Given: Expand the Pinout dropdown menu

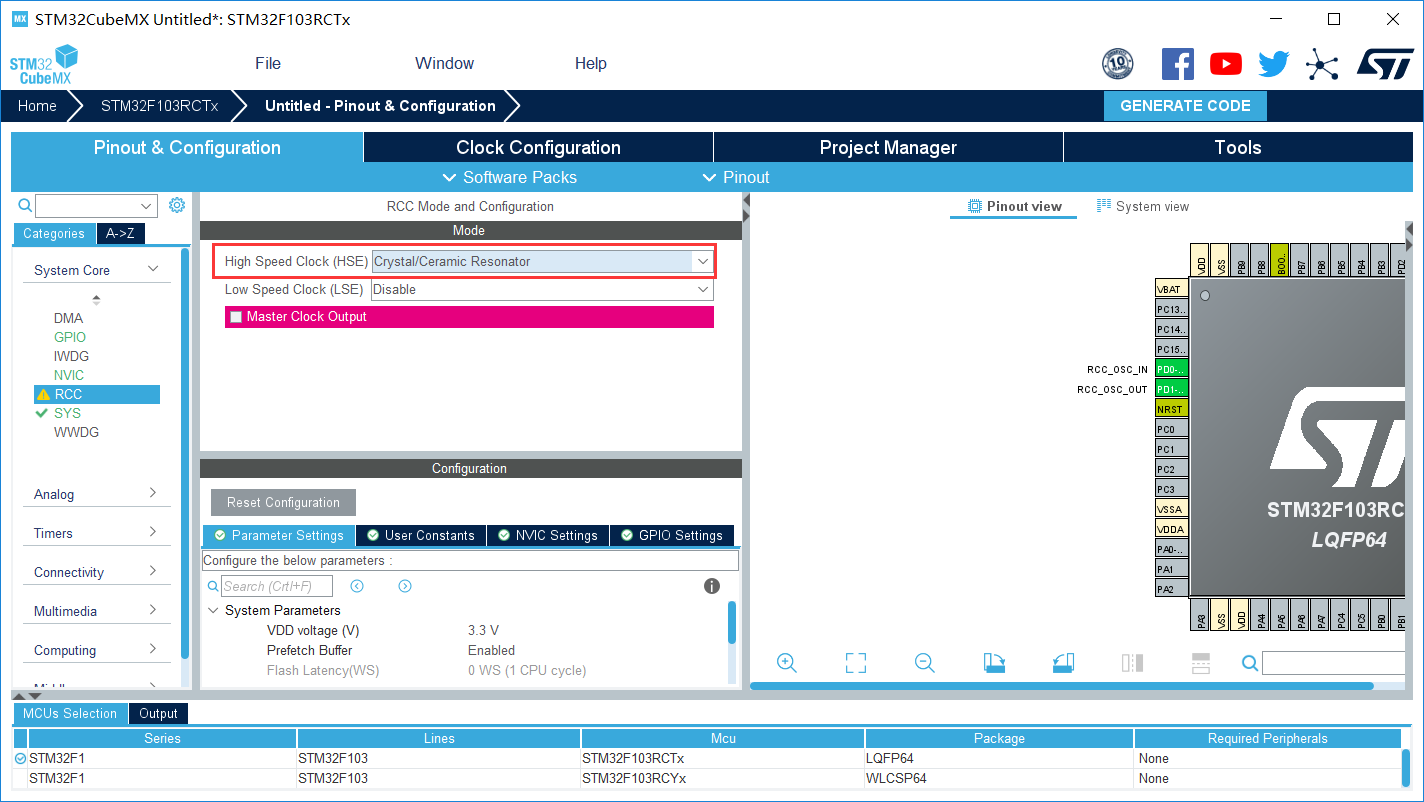Looking at the screenshot, I should tap(735, 177).
